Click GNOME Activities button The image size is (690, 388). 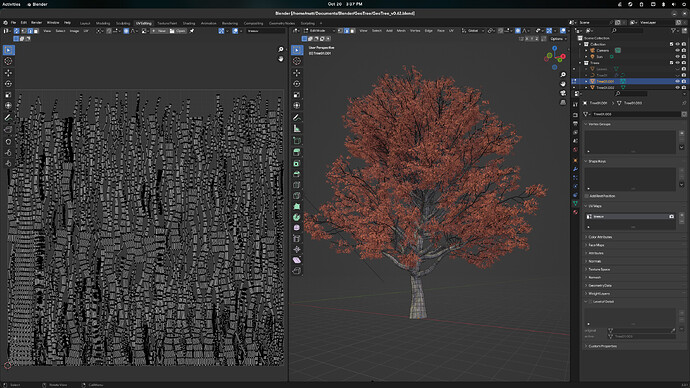11,4
